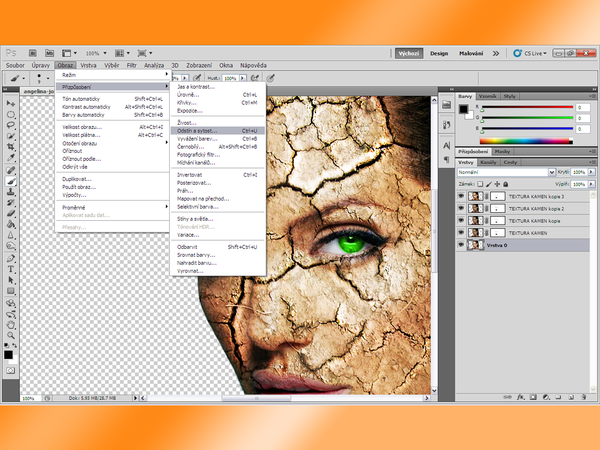Screen dimensions: 600x450
Task: Select the Lasso tool
Action: 10,125
